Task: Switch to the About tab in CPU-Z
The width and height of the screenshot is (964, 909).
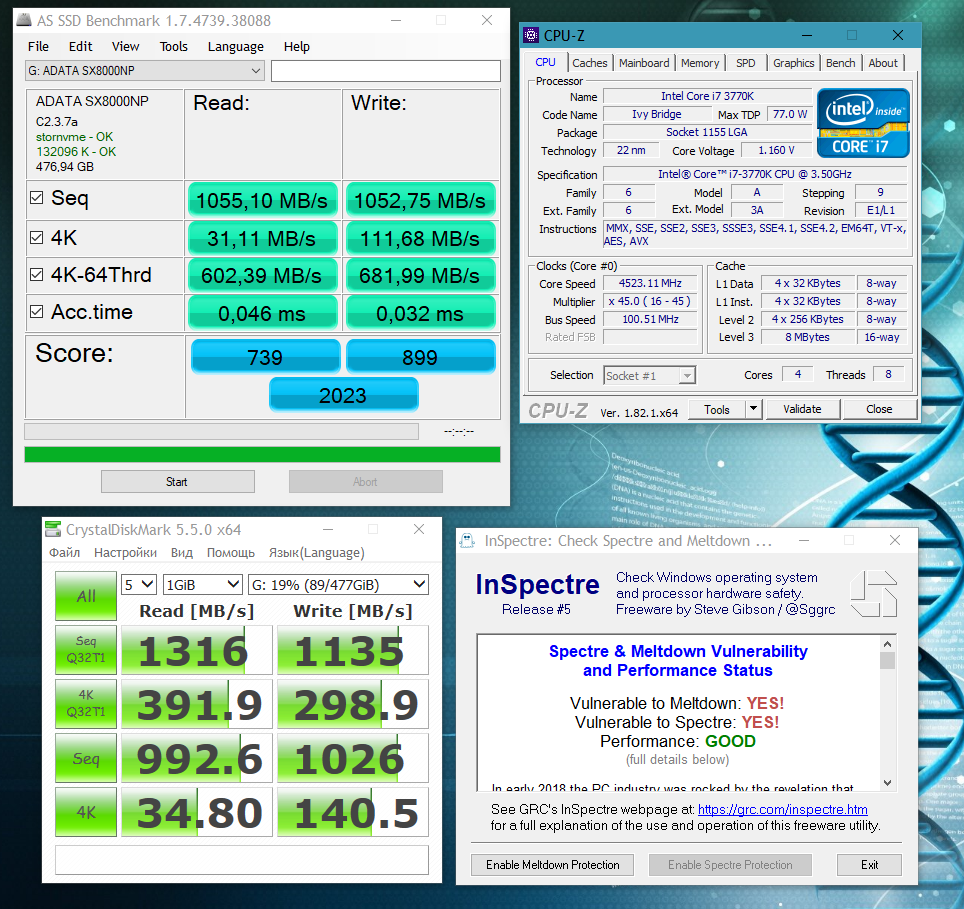Action: pos(883,63)
